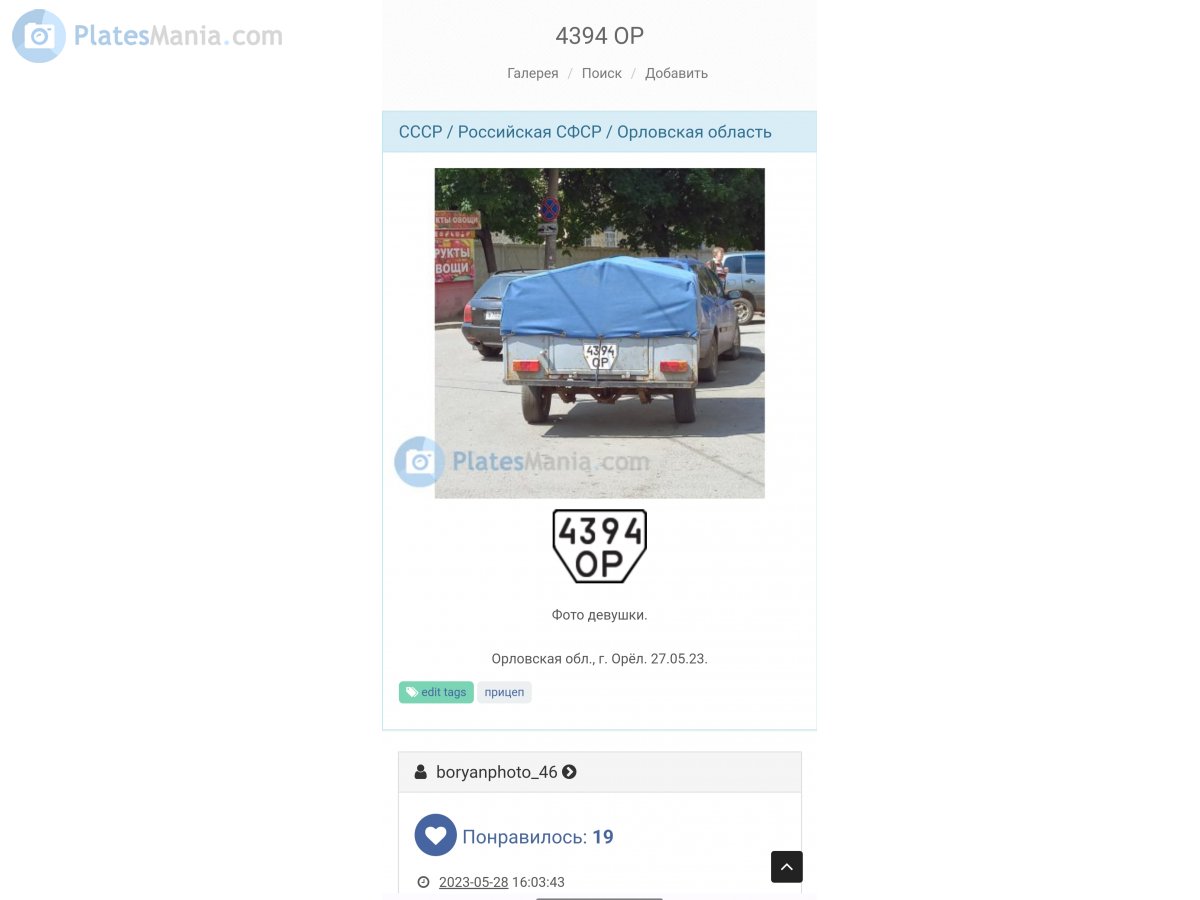The image size is (1200, 900).
Task: Click the heart like icon
Action: coord(436,835)
